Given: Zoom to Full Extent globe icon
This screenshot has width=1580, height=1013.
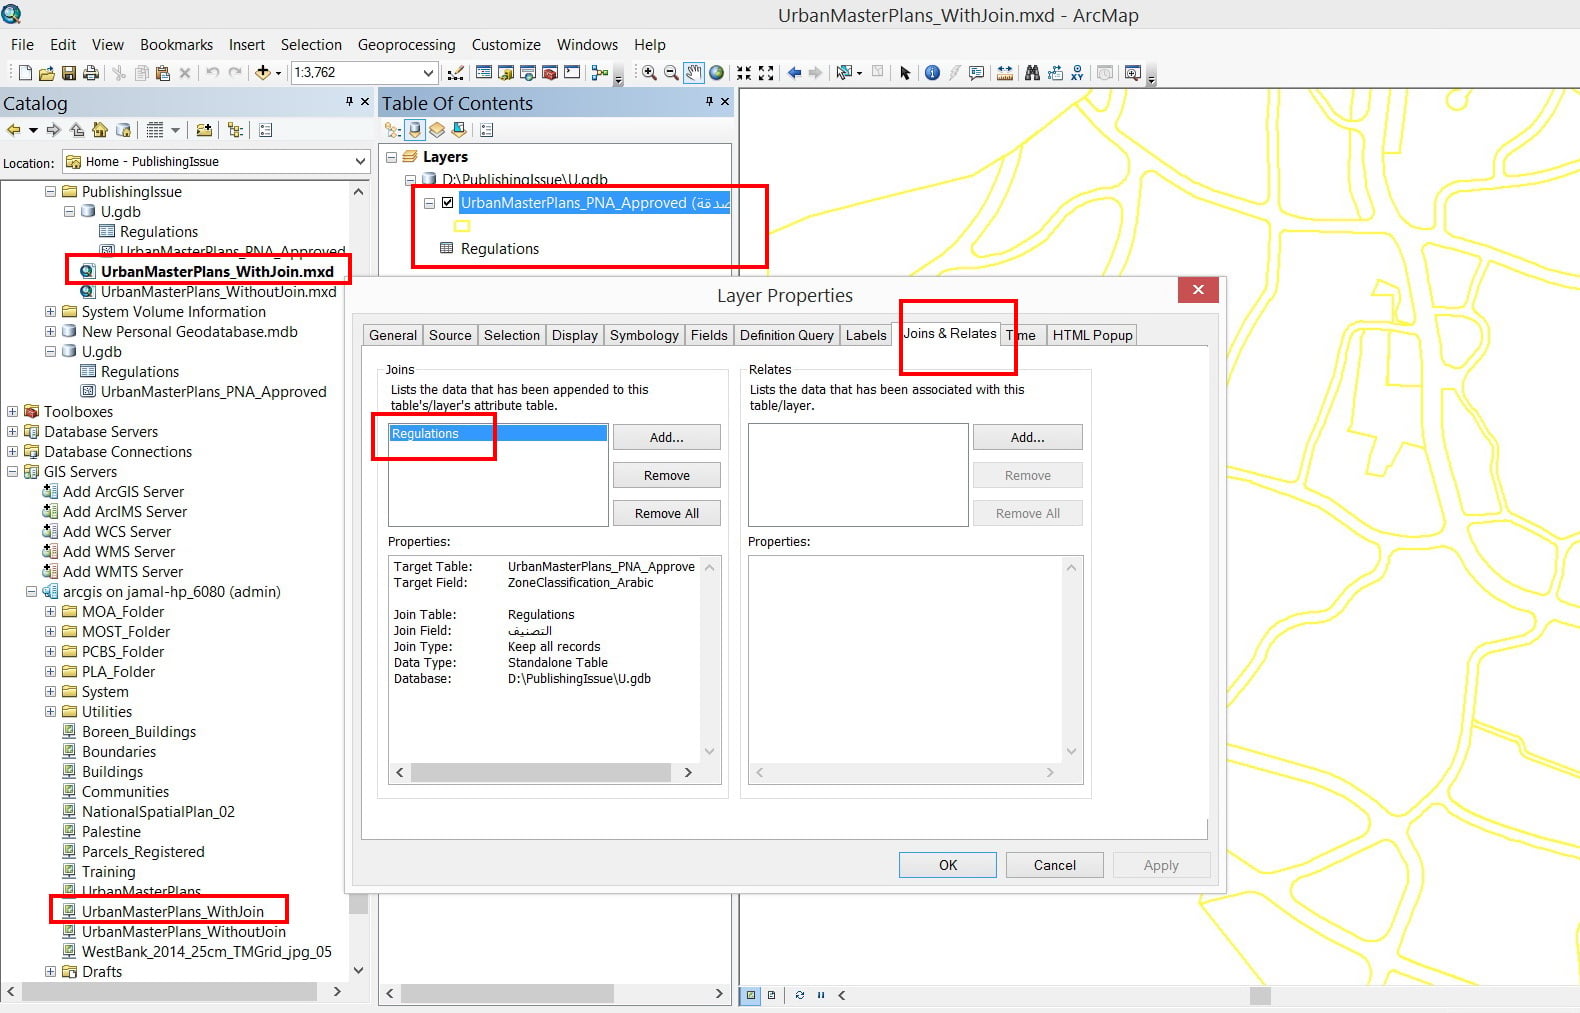Looking at the screenshot, I should pos(717,73).
